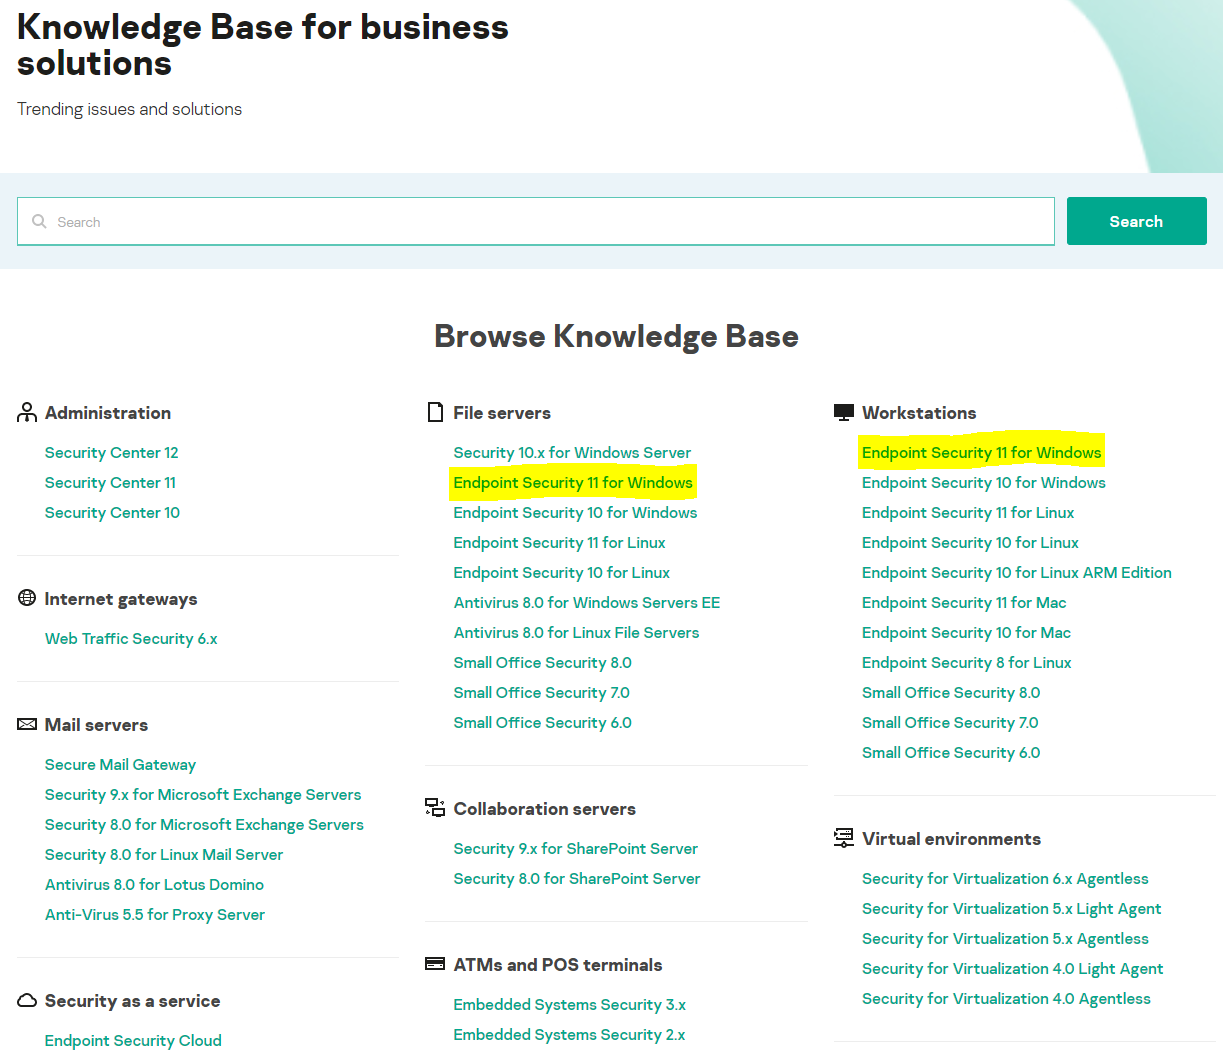Open Workstations Endpoint Security 10 for Linux

[x=970, y=543]
